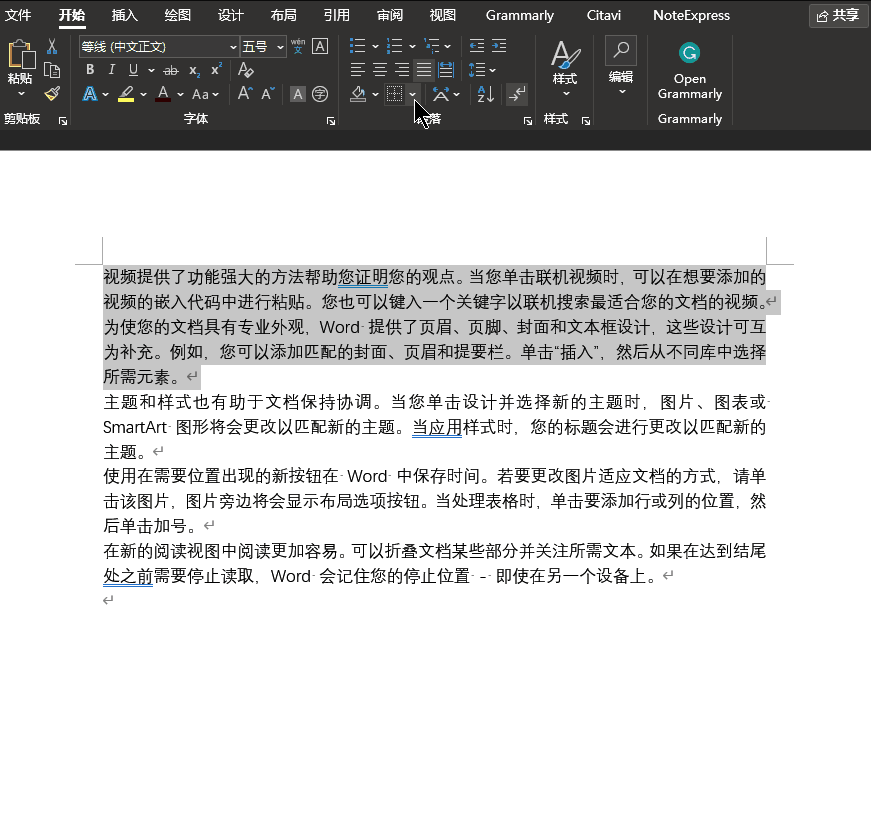
Task: Open Grammarly via the green G icon
Action: [x=689, y=53]
